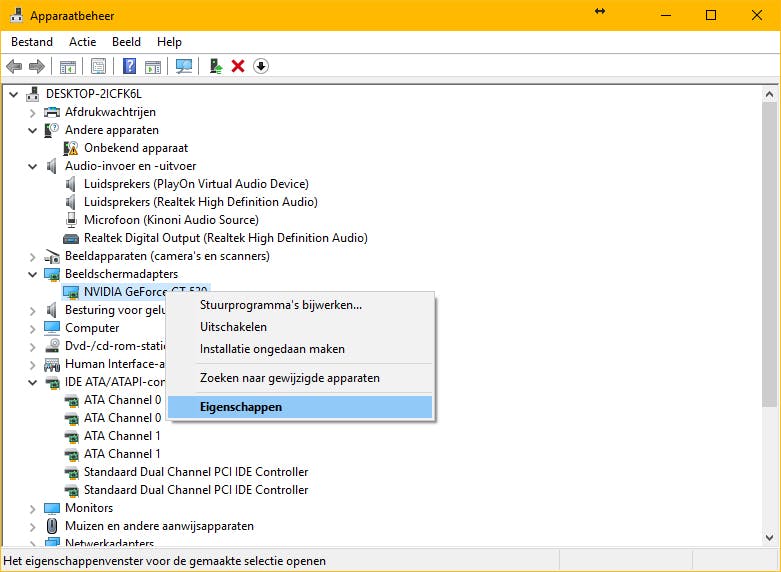Select the DESKTOP-2ICFK6L computer icon
The image size is (781, 572).
click(x=33, y=94)
